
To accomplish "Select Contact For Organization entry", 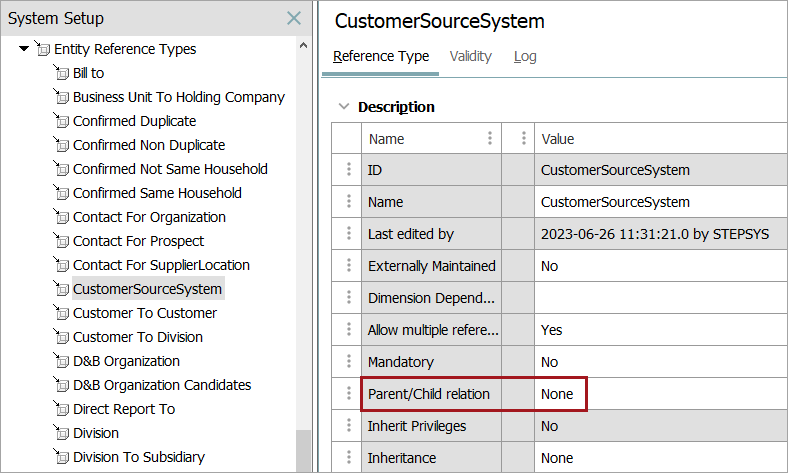I will (x=149, y=217).
